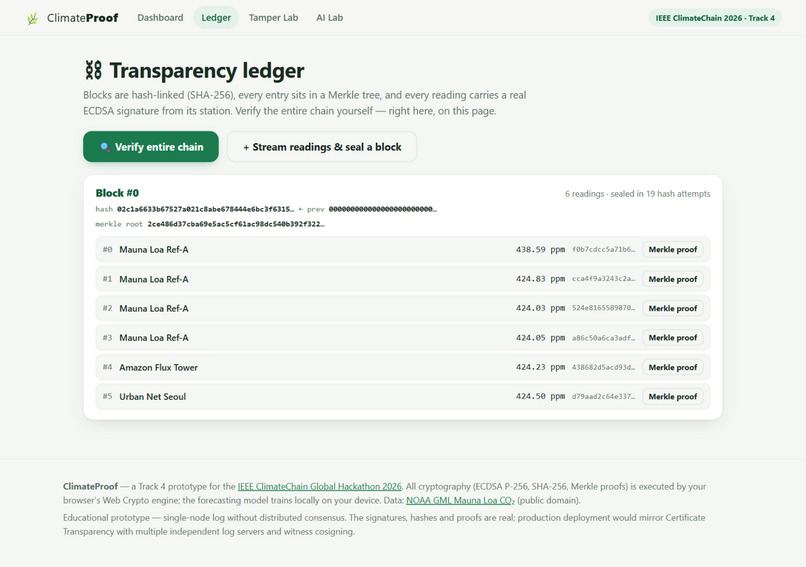Image resolution: width=806 pixels, height=567 pixels.
Task: Click the #5 index label
Action: [107, 396]
